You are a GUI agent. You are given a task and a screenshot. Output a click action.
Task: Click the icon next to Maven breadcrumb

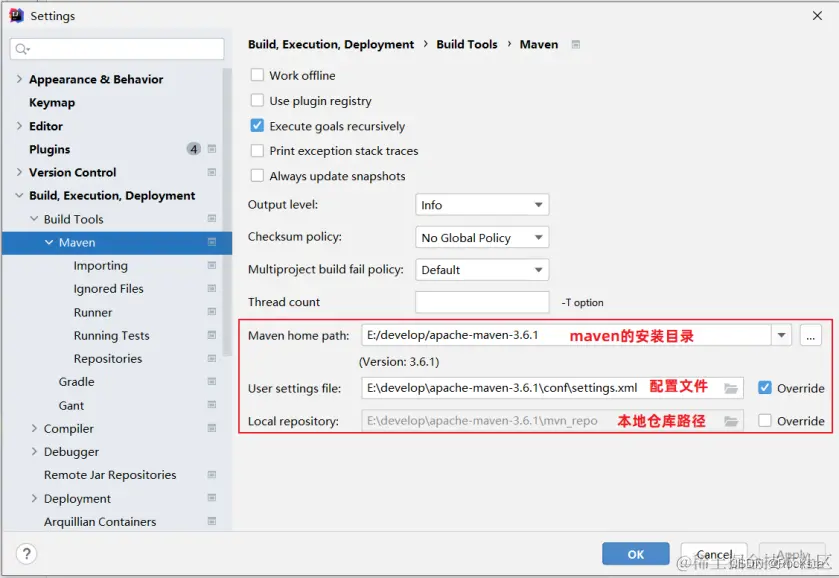tap(576, 44)
